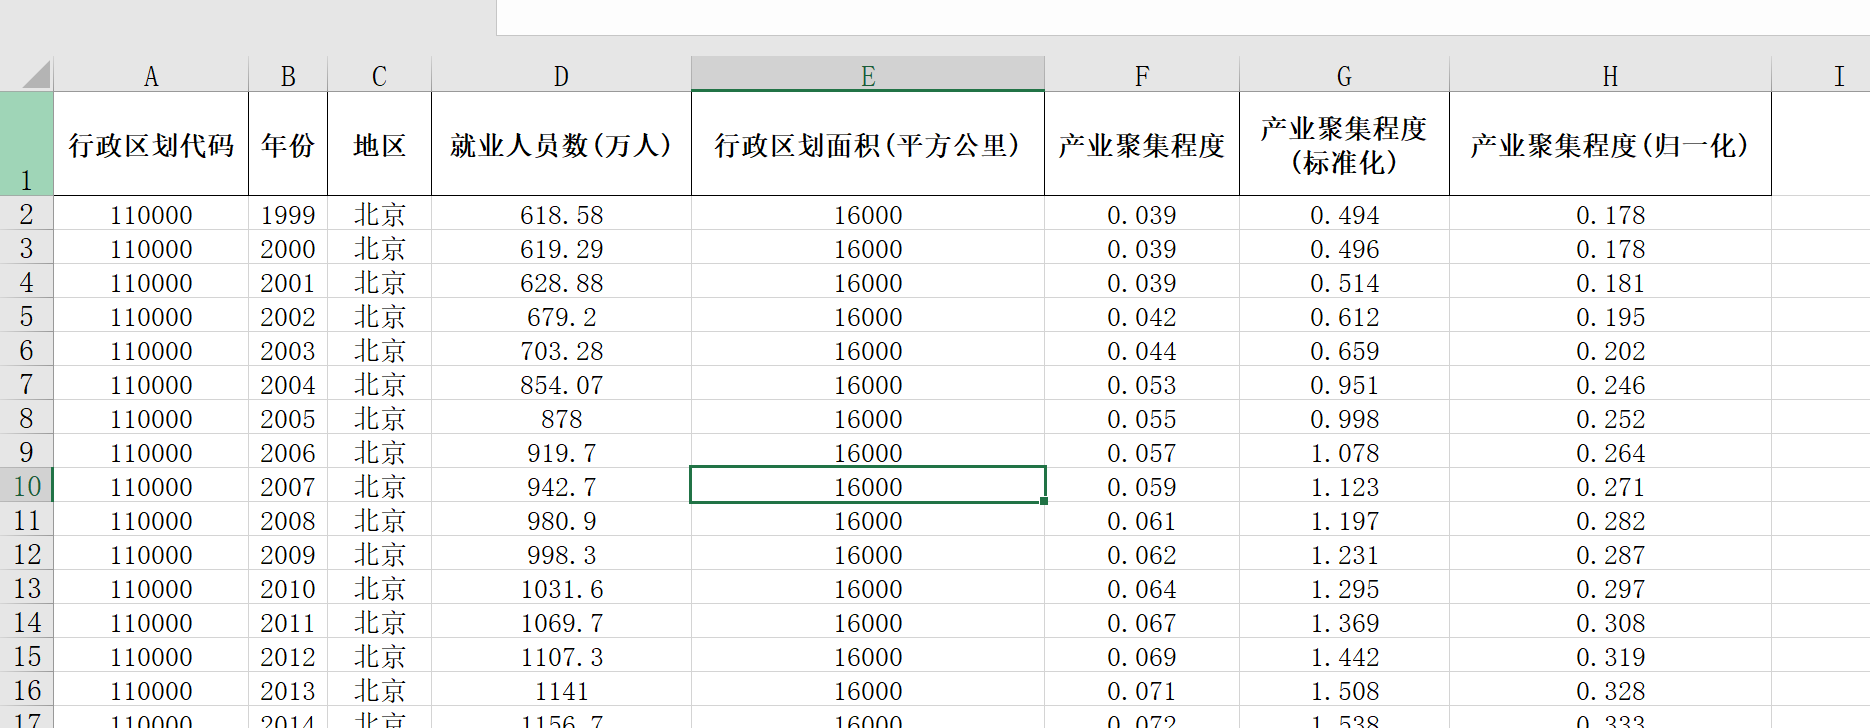Click cell 0.042 in column F
The image size is (1870, 728).
coord(1142,316)
